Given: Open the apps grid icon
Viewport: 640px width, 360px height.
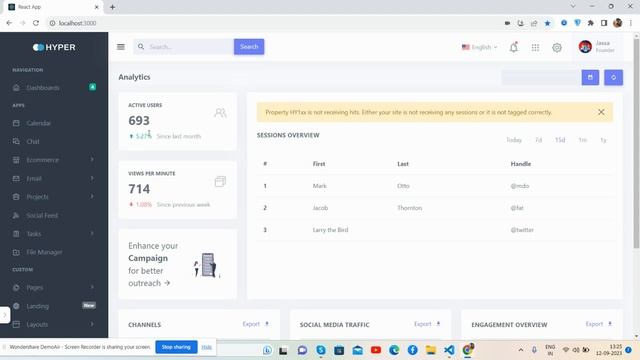Looking at the screenshot, I should (x=535, y=48).
